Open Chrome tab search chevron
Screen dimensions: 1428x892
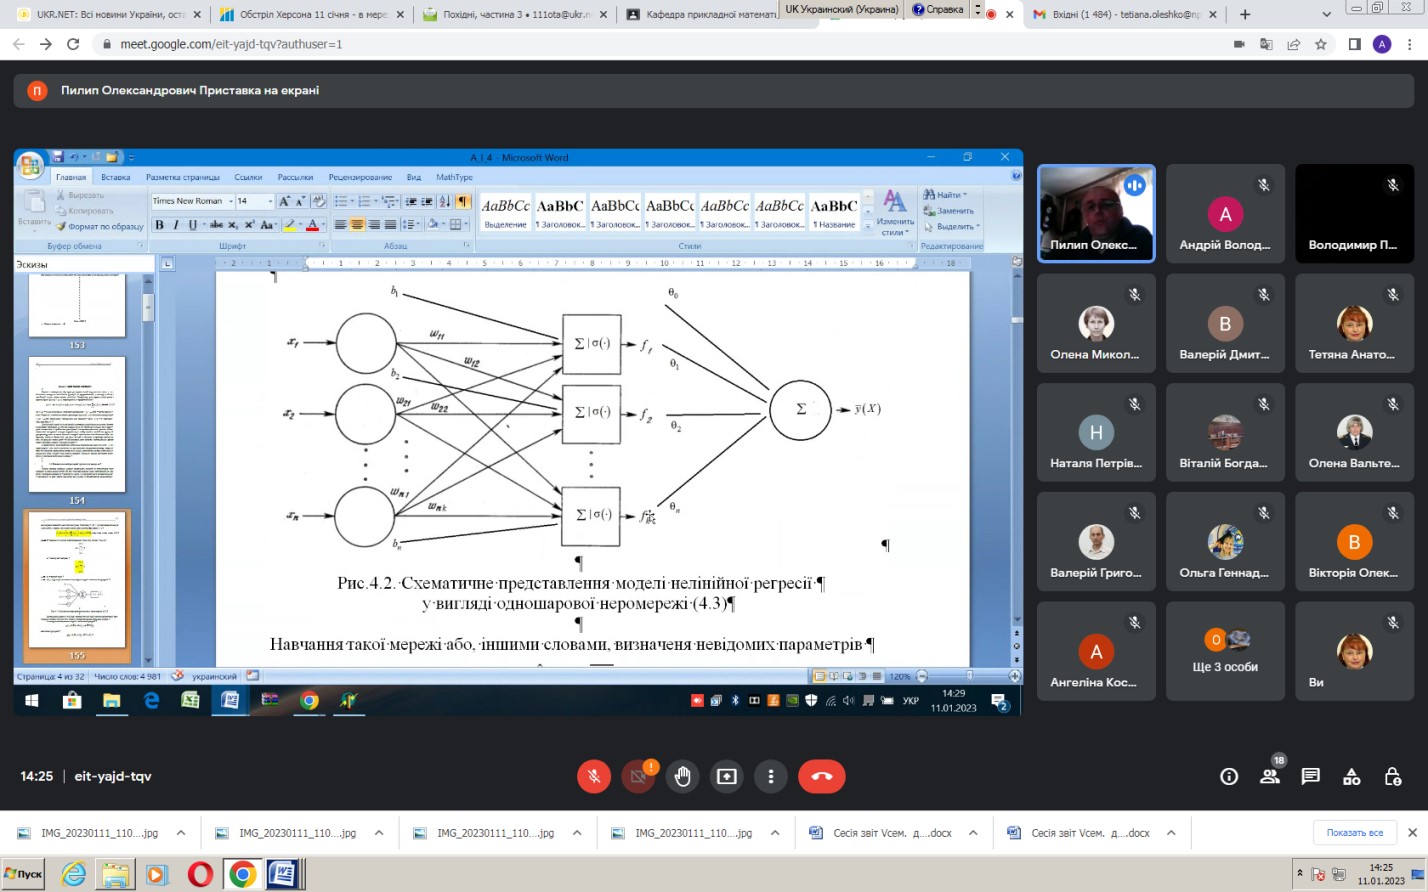click(x=1327, y=14)
